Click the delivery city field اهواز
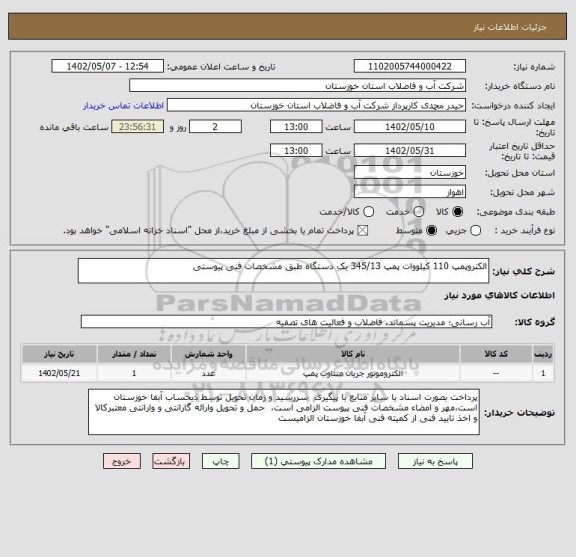Viewport: 576px width, 557px height. click(x=410, y=192)
